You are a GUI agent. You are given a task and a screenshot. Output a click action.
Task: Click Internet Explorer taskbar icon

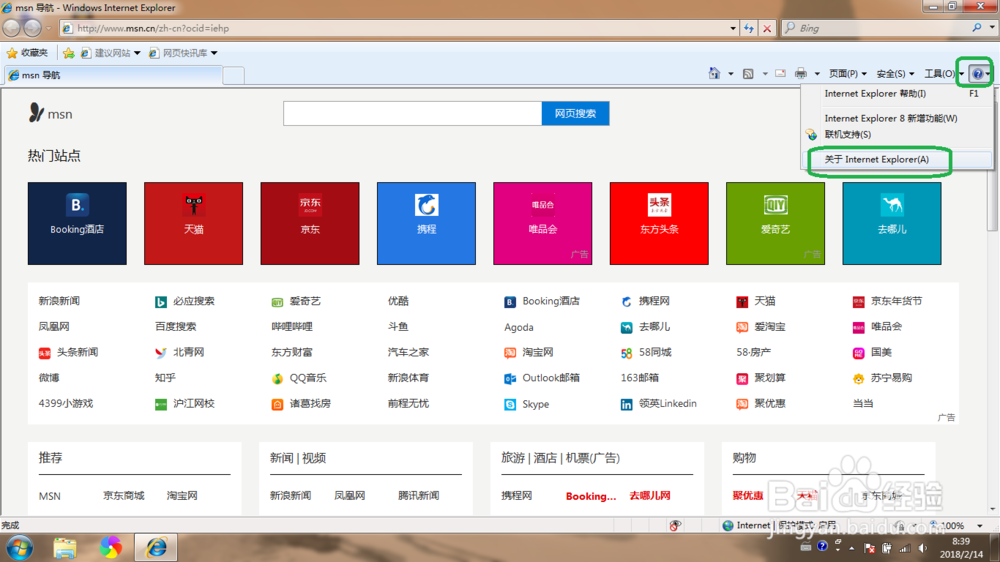pyautogui.click(x=156, y=548)
